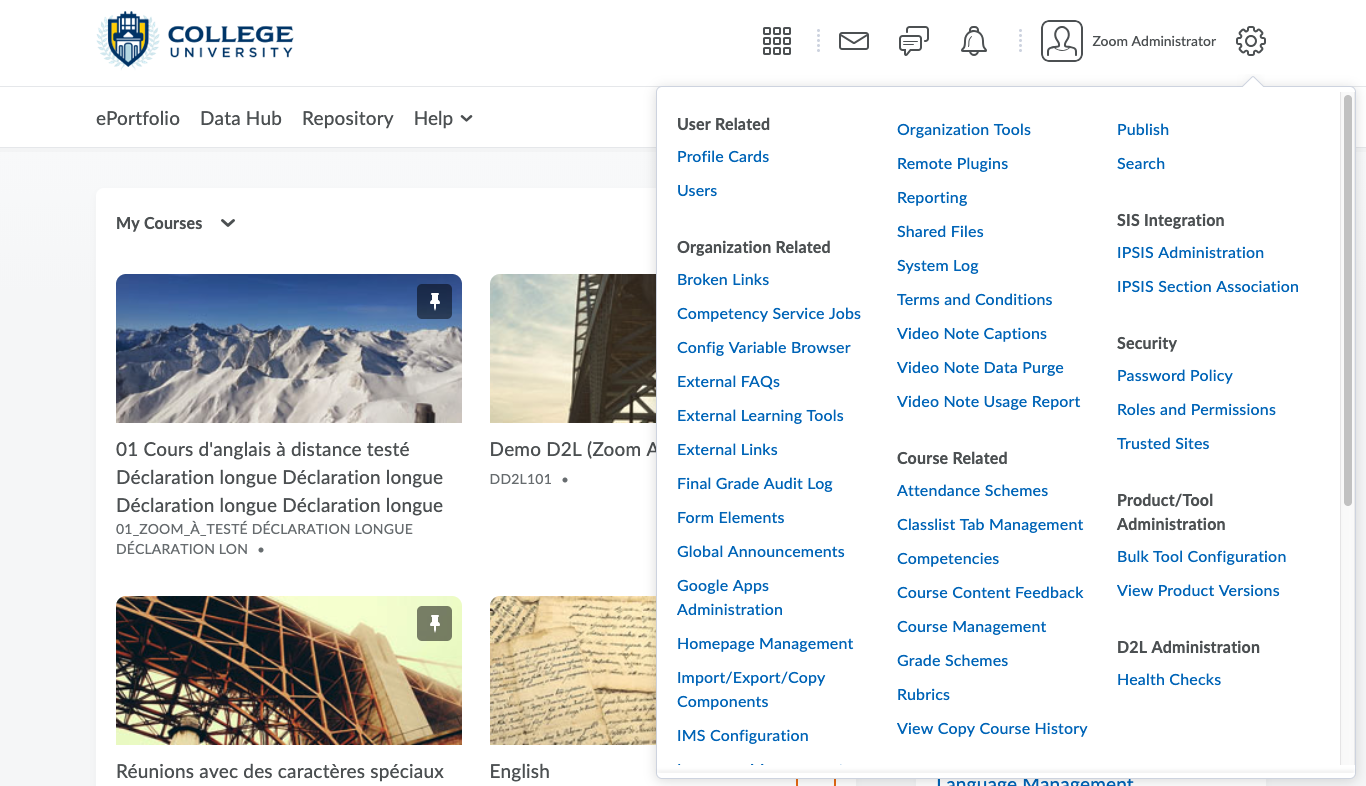Image resolution: width=1366 pixels, height=786 pixels.
Task: Open IPSIS Section Association
Action: 1208,287
